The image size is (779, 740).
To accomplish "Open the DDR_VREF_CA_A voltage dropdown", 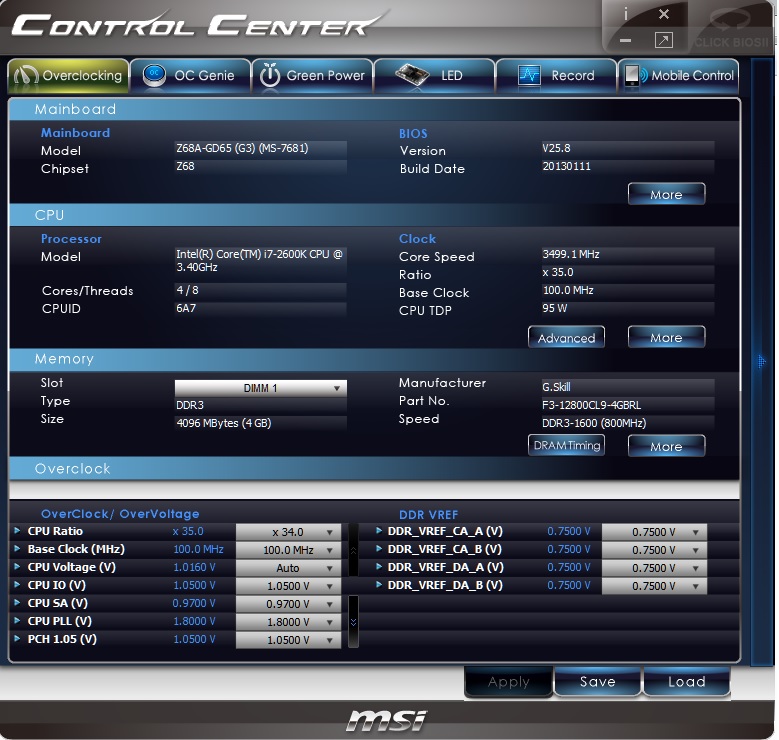I will [x=654, y=532].
